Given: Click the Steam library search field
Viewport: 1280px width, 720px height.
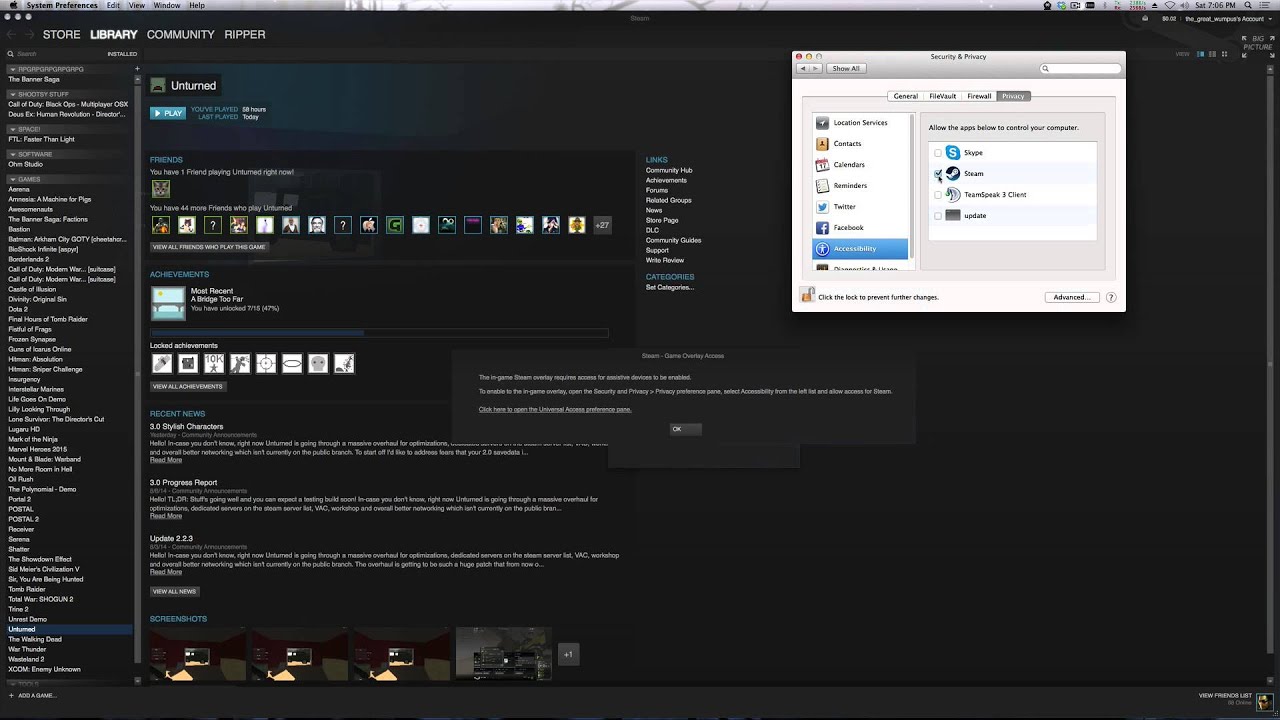Looking at the screenshot, I should 55,54.
